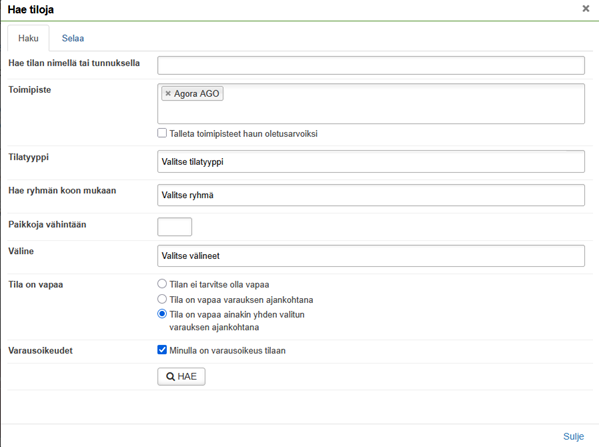The height and width of the screenshot is (447, 599).
Task: Switch to the Selaa tab
Action: [73, 38]
